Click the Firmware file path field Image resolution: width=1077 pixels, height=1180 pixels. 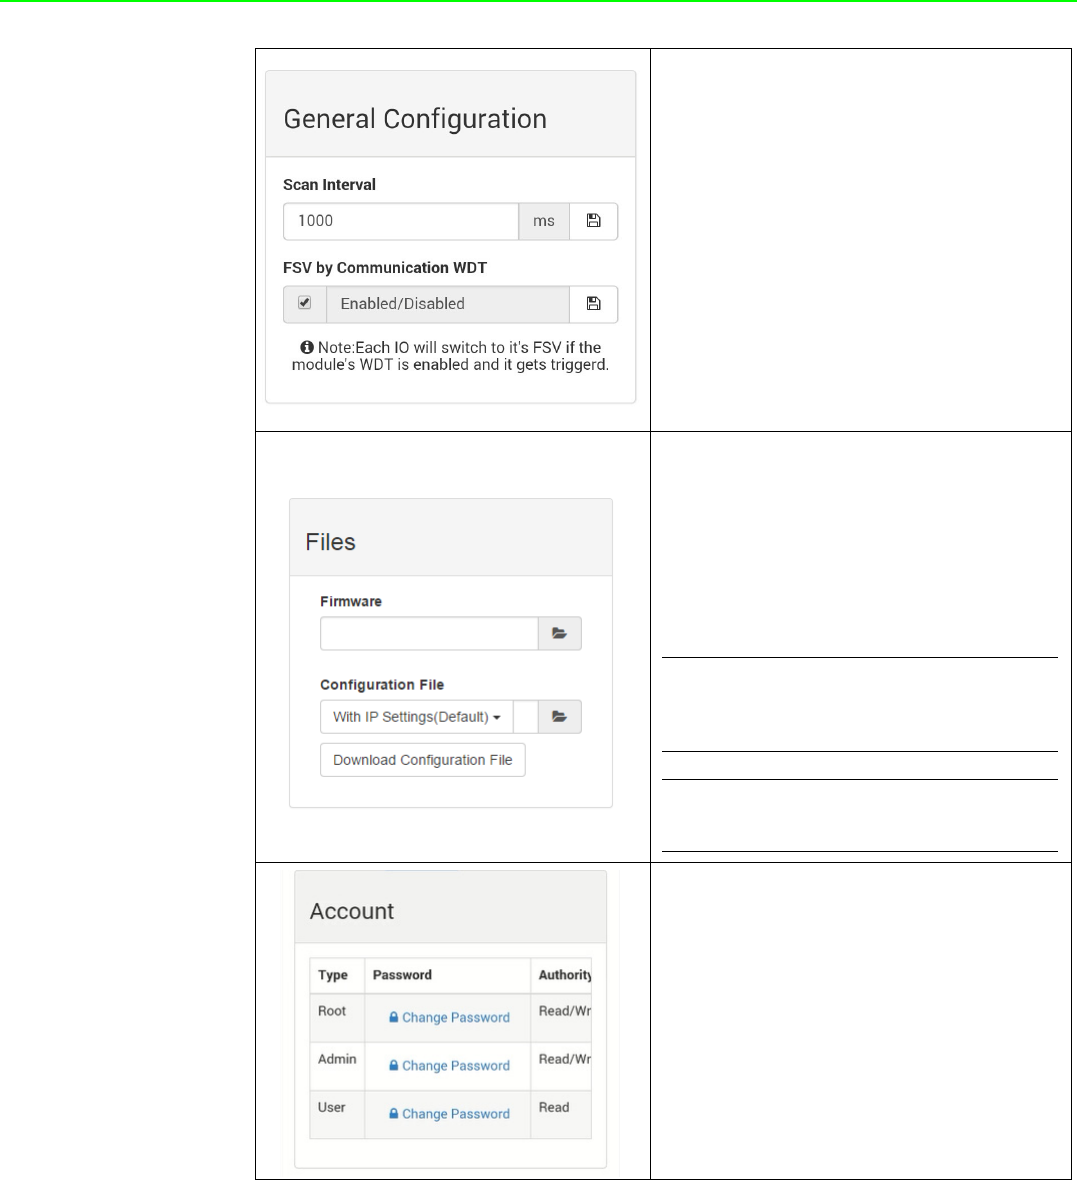[x=429, y=634]
